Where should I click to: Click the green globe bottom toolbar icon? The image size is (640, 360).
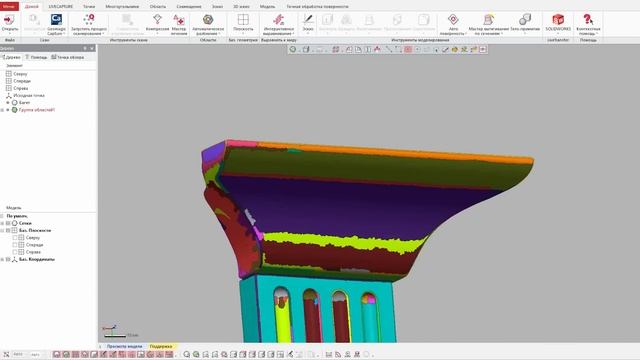(196, 354)
